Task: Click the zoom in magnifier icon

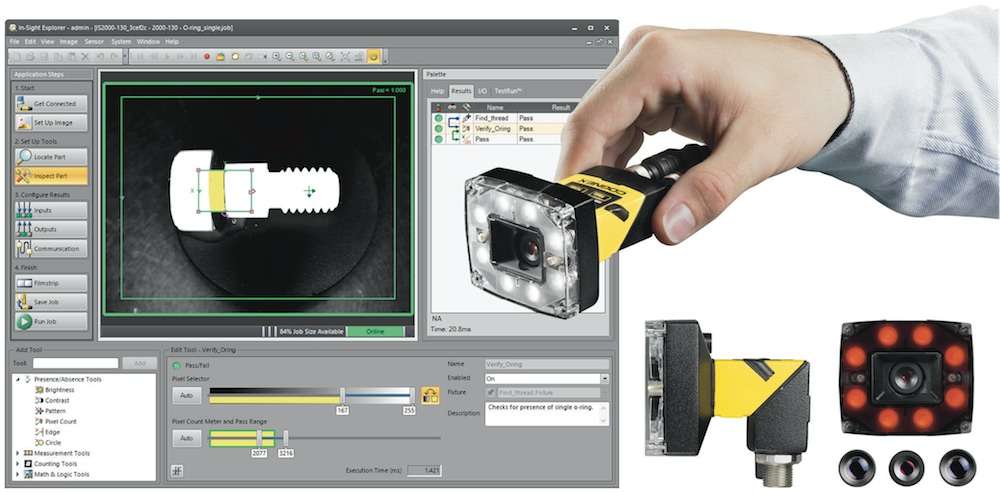Action: pos(277,57)
